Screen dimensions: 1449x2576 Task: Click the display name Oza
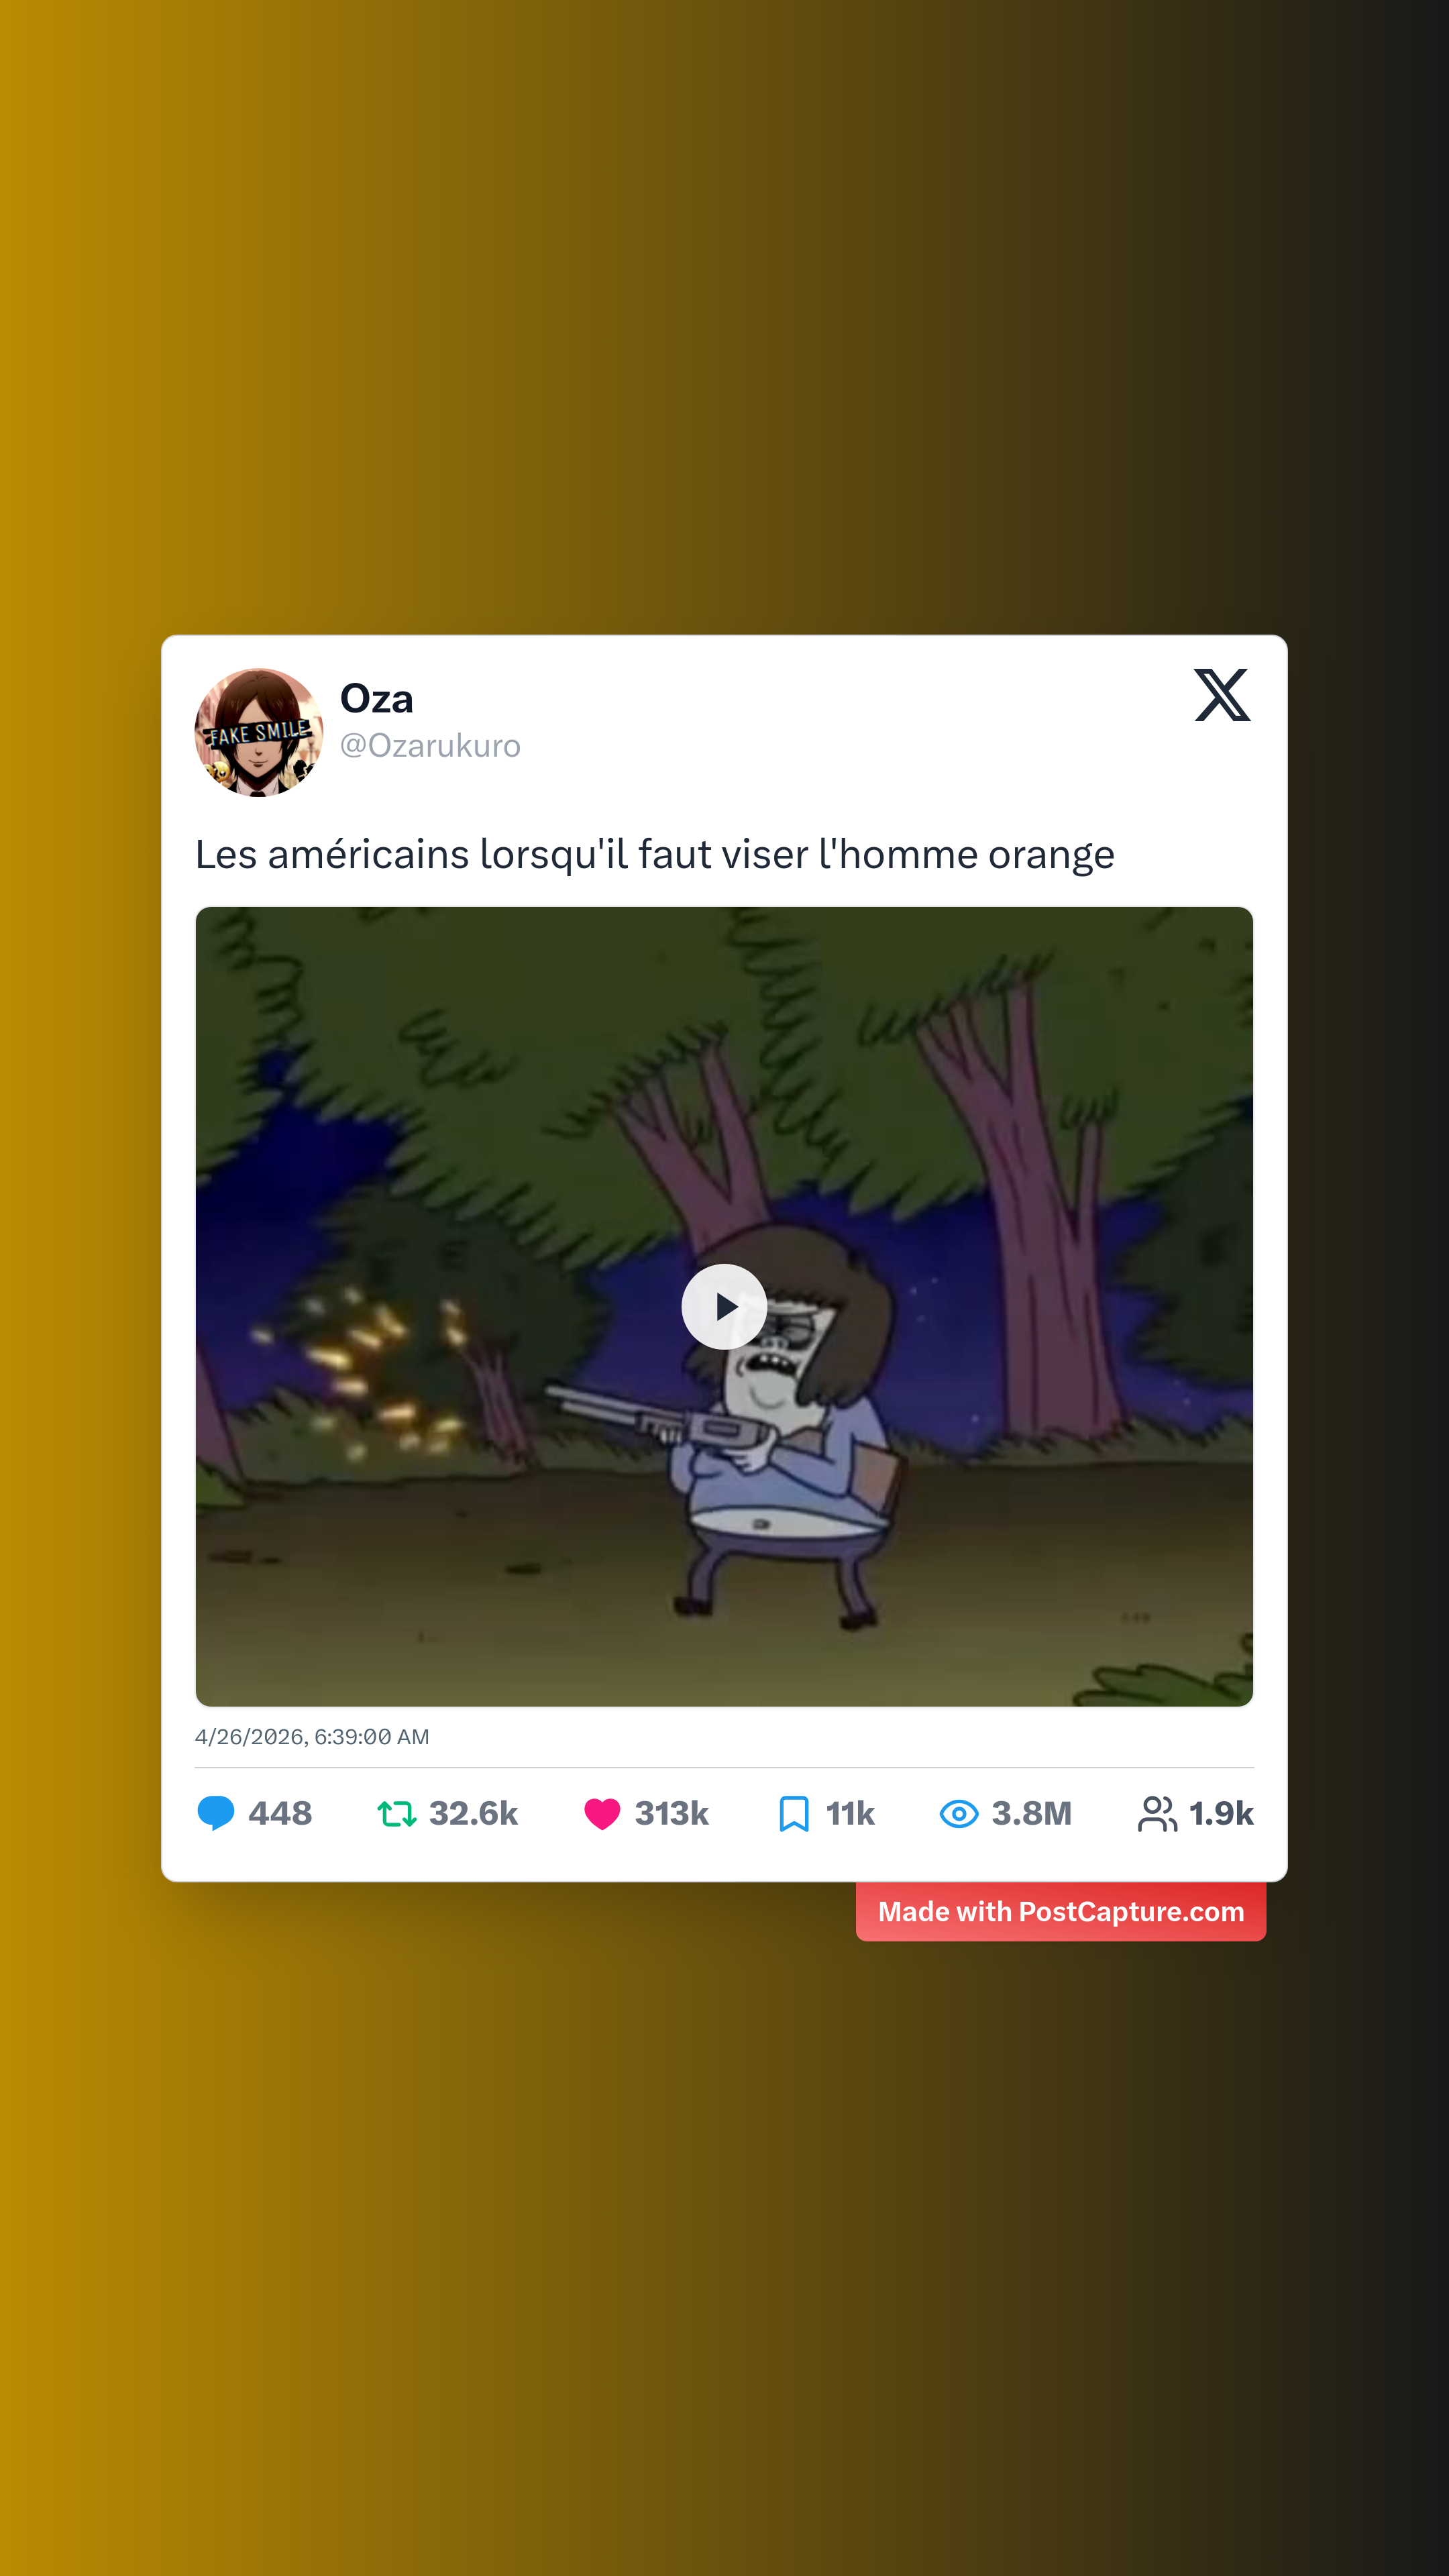(376, 699)
